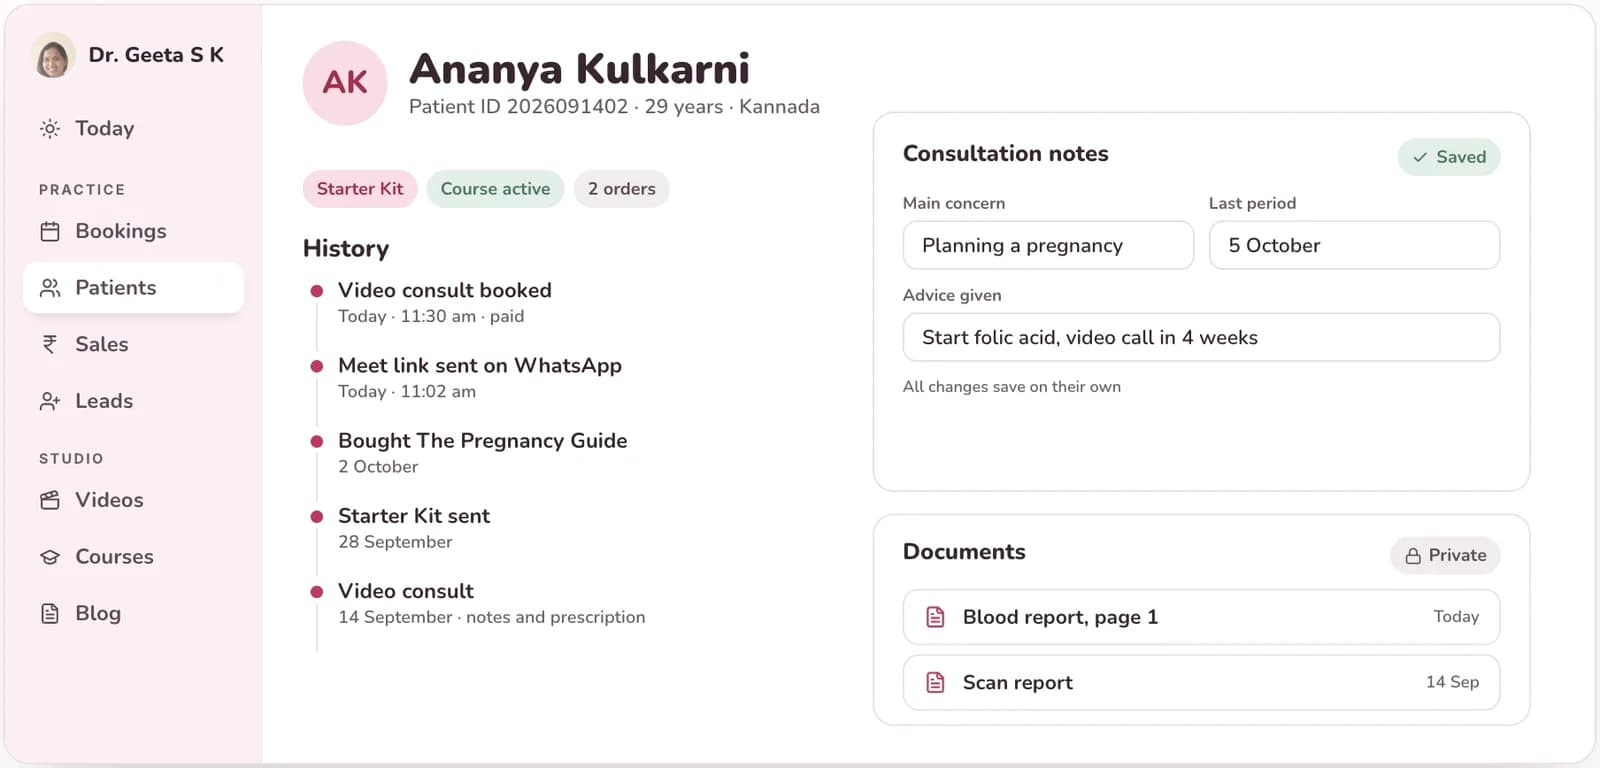Click the file icon on Blood report row
Image resolution: width=1600 pixels, height=768 pixels.
tap(935, 617)
